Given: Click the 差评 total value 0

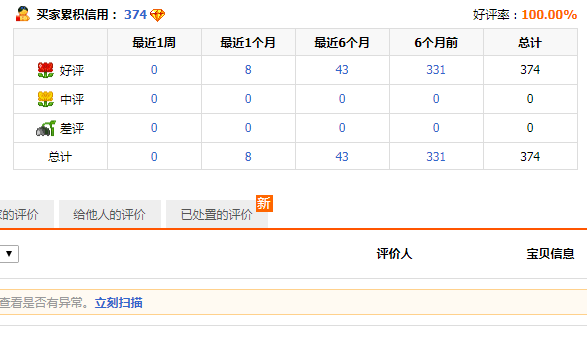Looking at the screenshot, I should [x=530, y=128].
